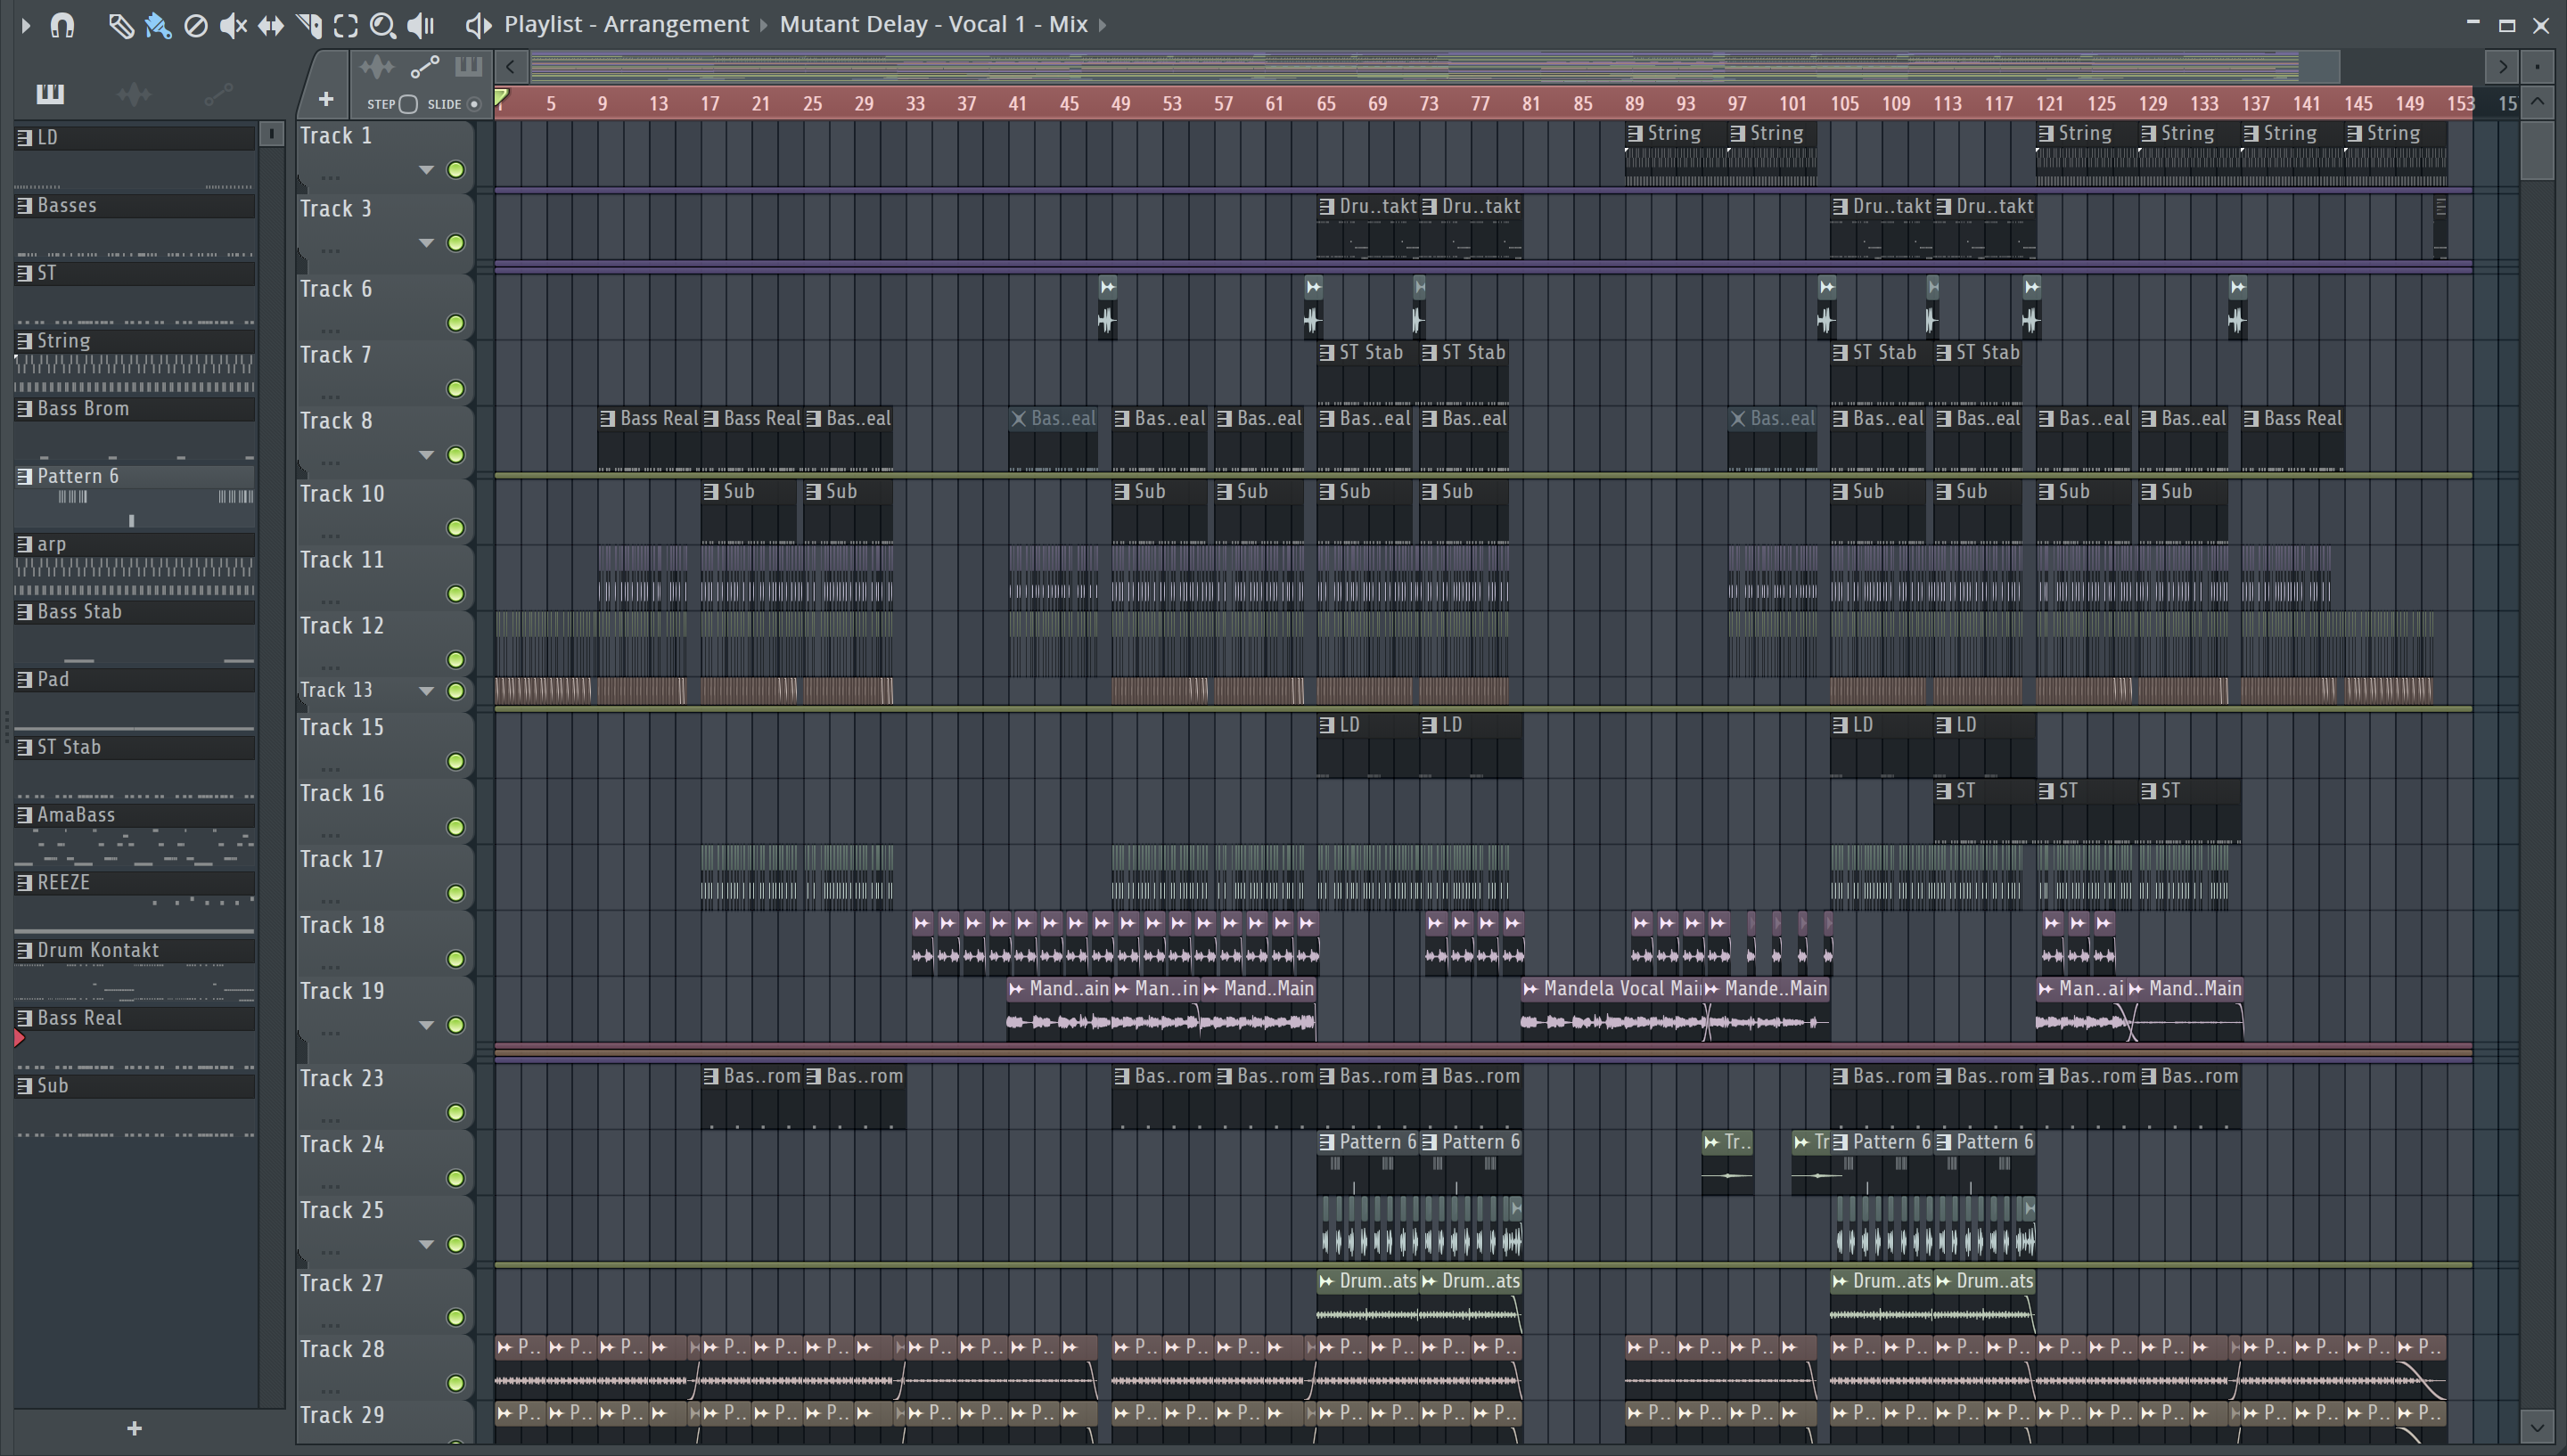
Task: Select the Slip tool
Action: point(270,25)
